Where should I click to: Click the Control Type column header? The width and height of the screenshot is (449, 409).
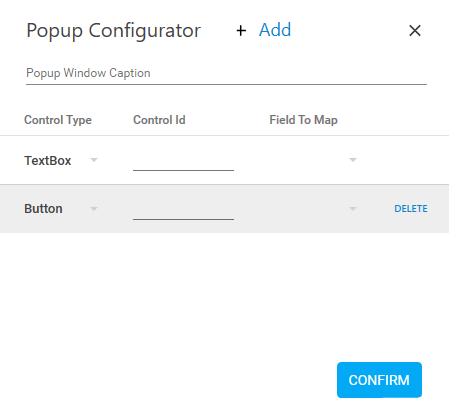point(58,120)
